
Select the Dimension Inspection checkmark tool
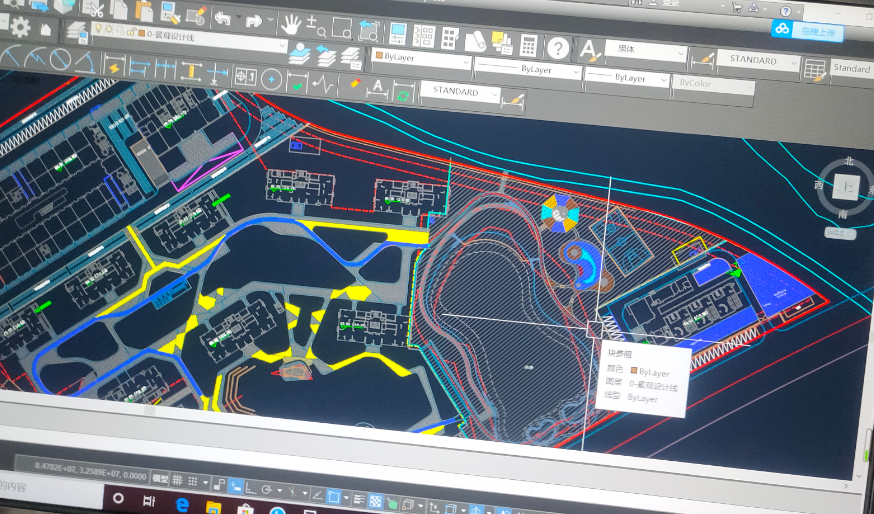pyautogui.click(x=297, y=82)
